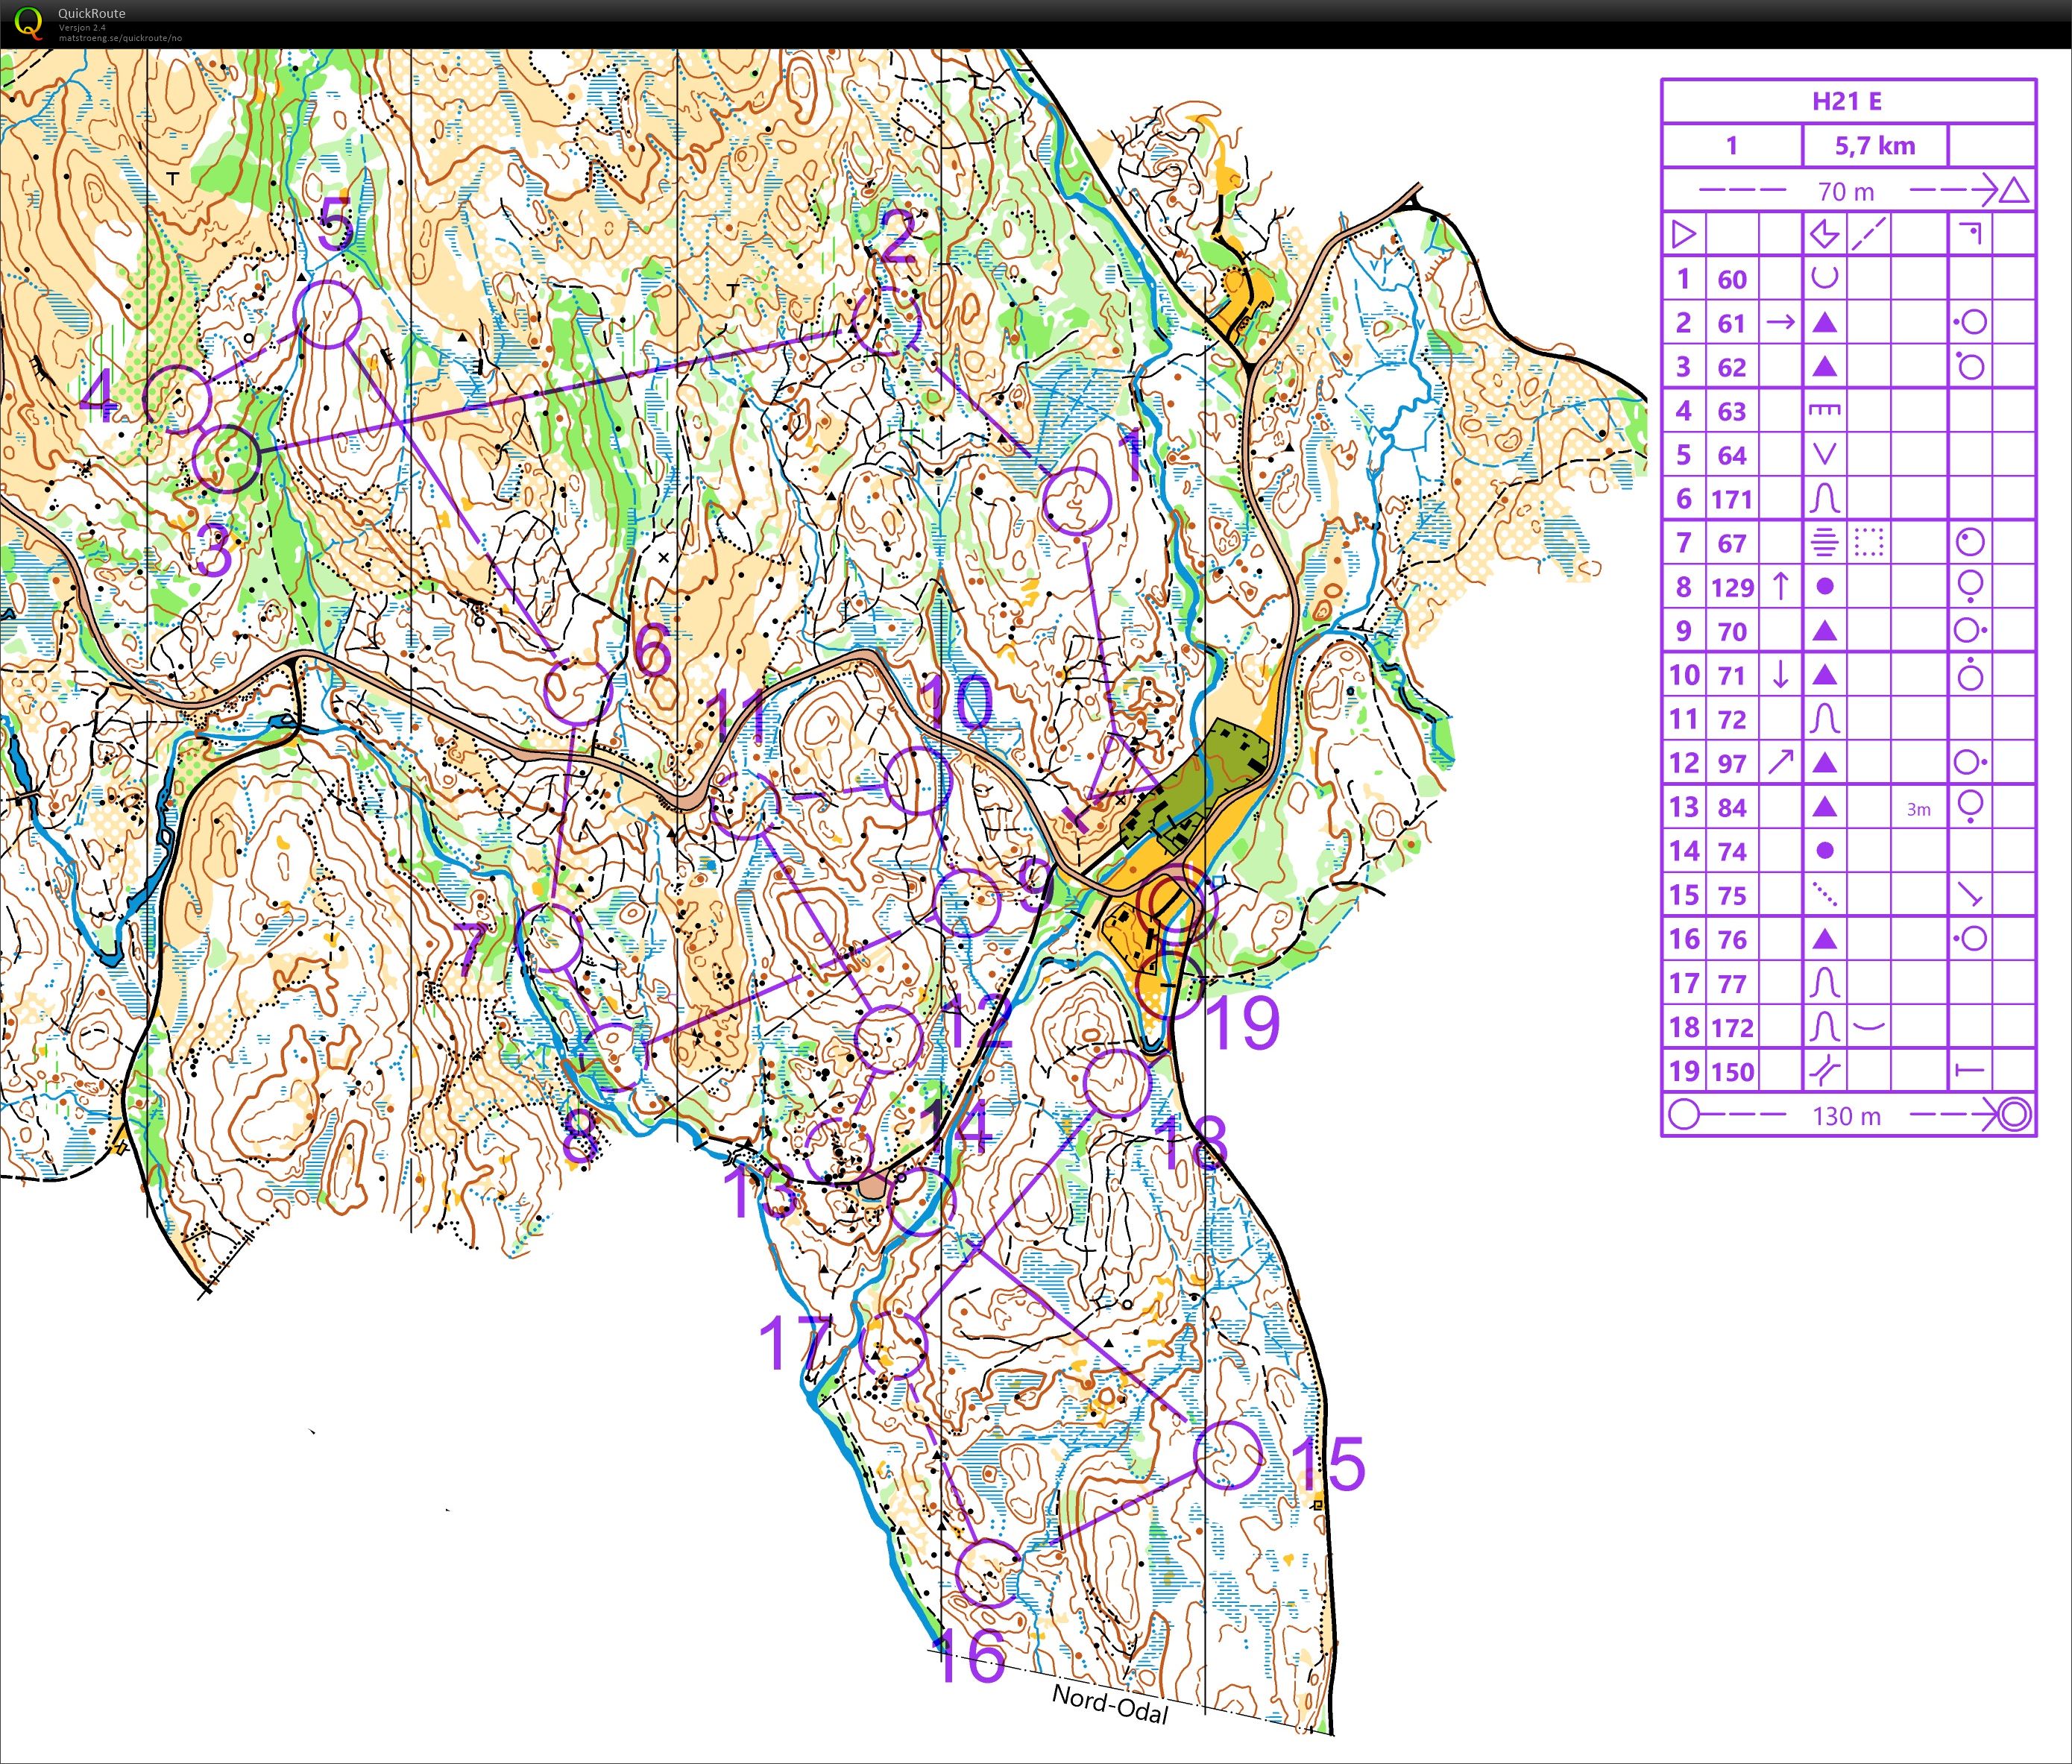Click control circle 4 on the map

point(178,399)
